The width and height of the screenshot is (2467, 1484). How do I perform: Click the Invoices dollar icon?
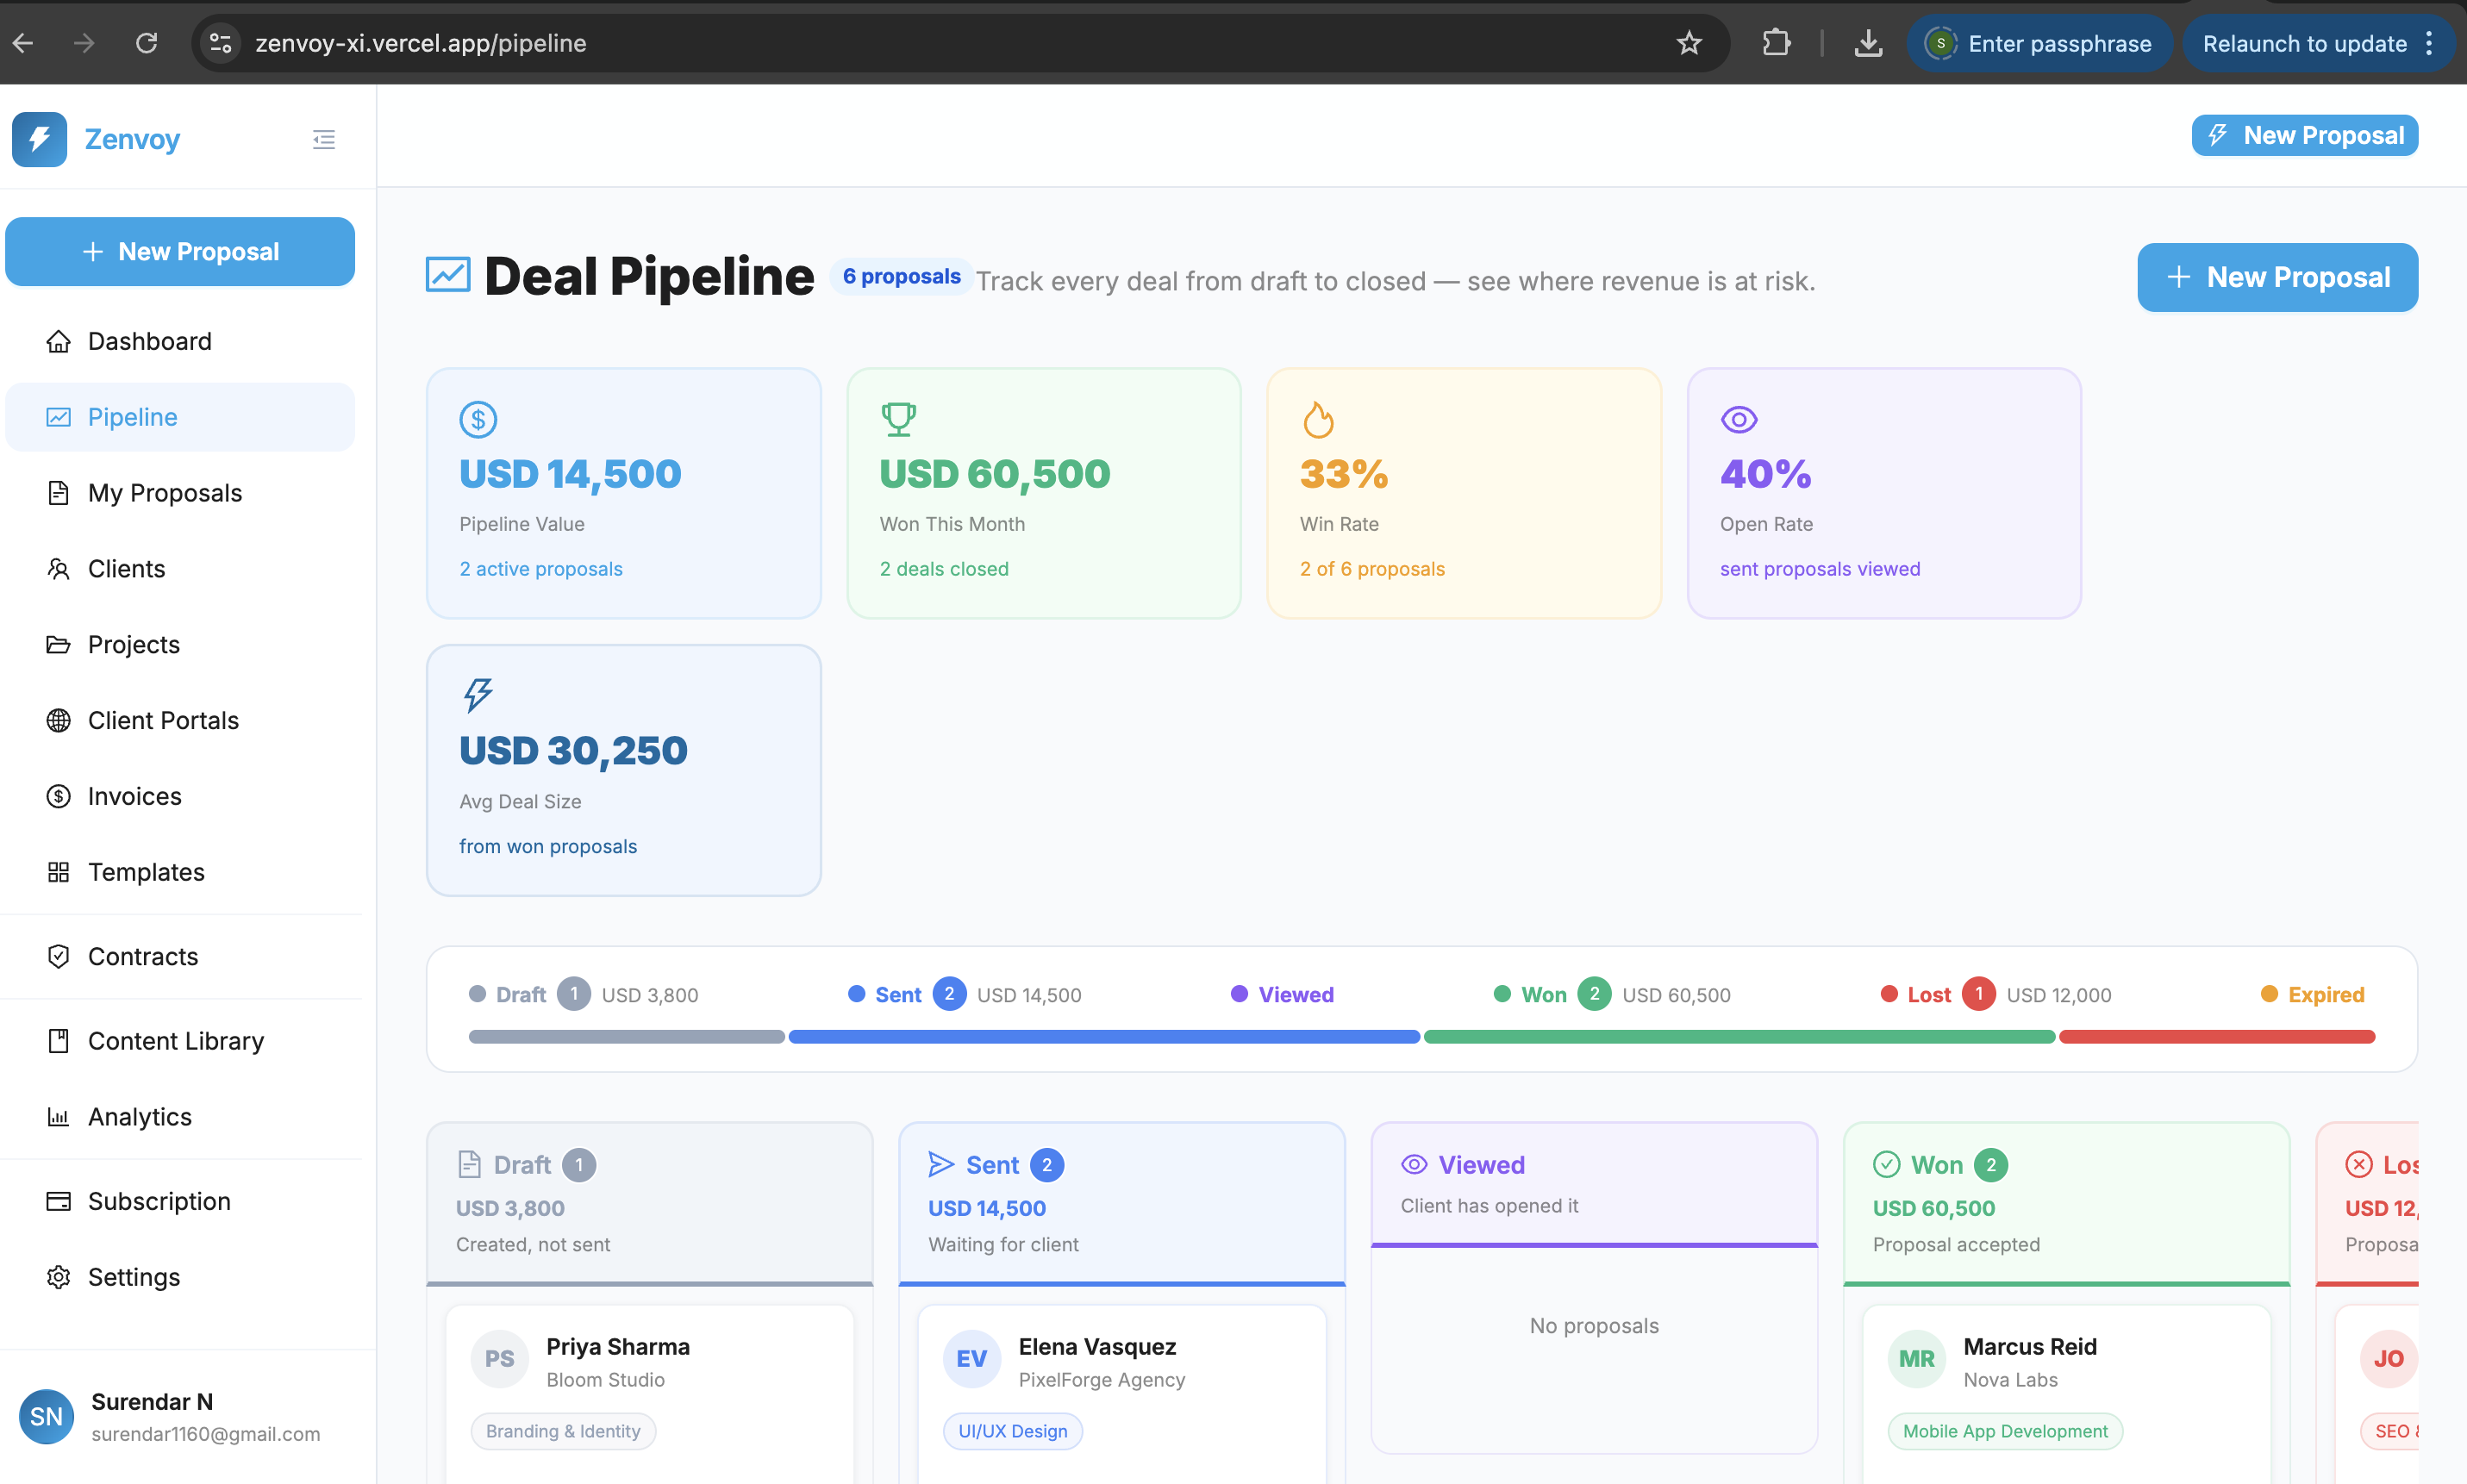pos(58,797)
